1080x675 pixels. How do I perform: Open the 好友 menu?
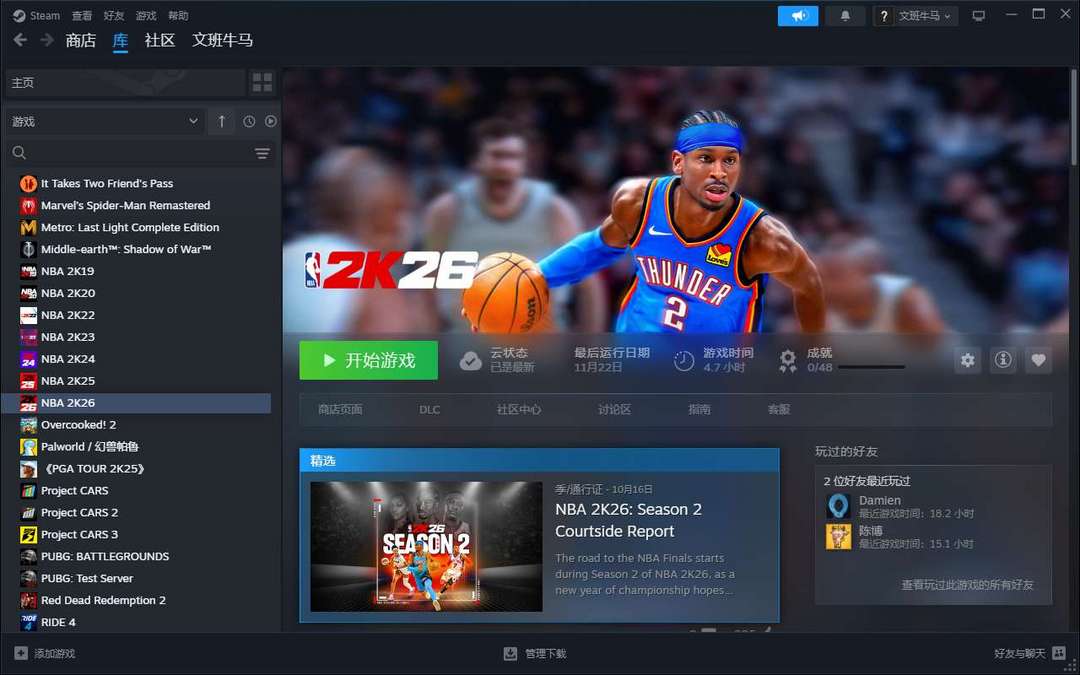click(114, 16)
